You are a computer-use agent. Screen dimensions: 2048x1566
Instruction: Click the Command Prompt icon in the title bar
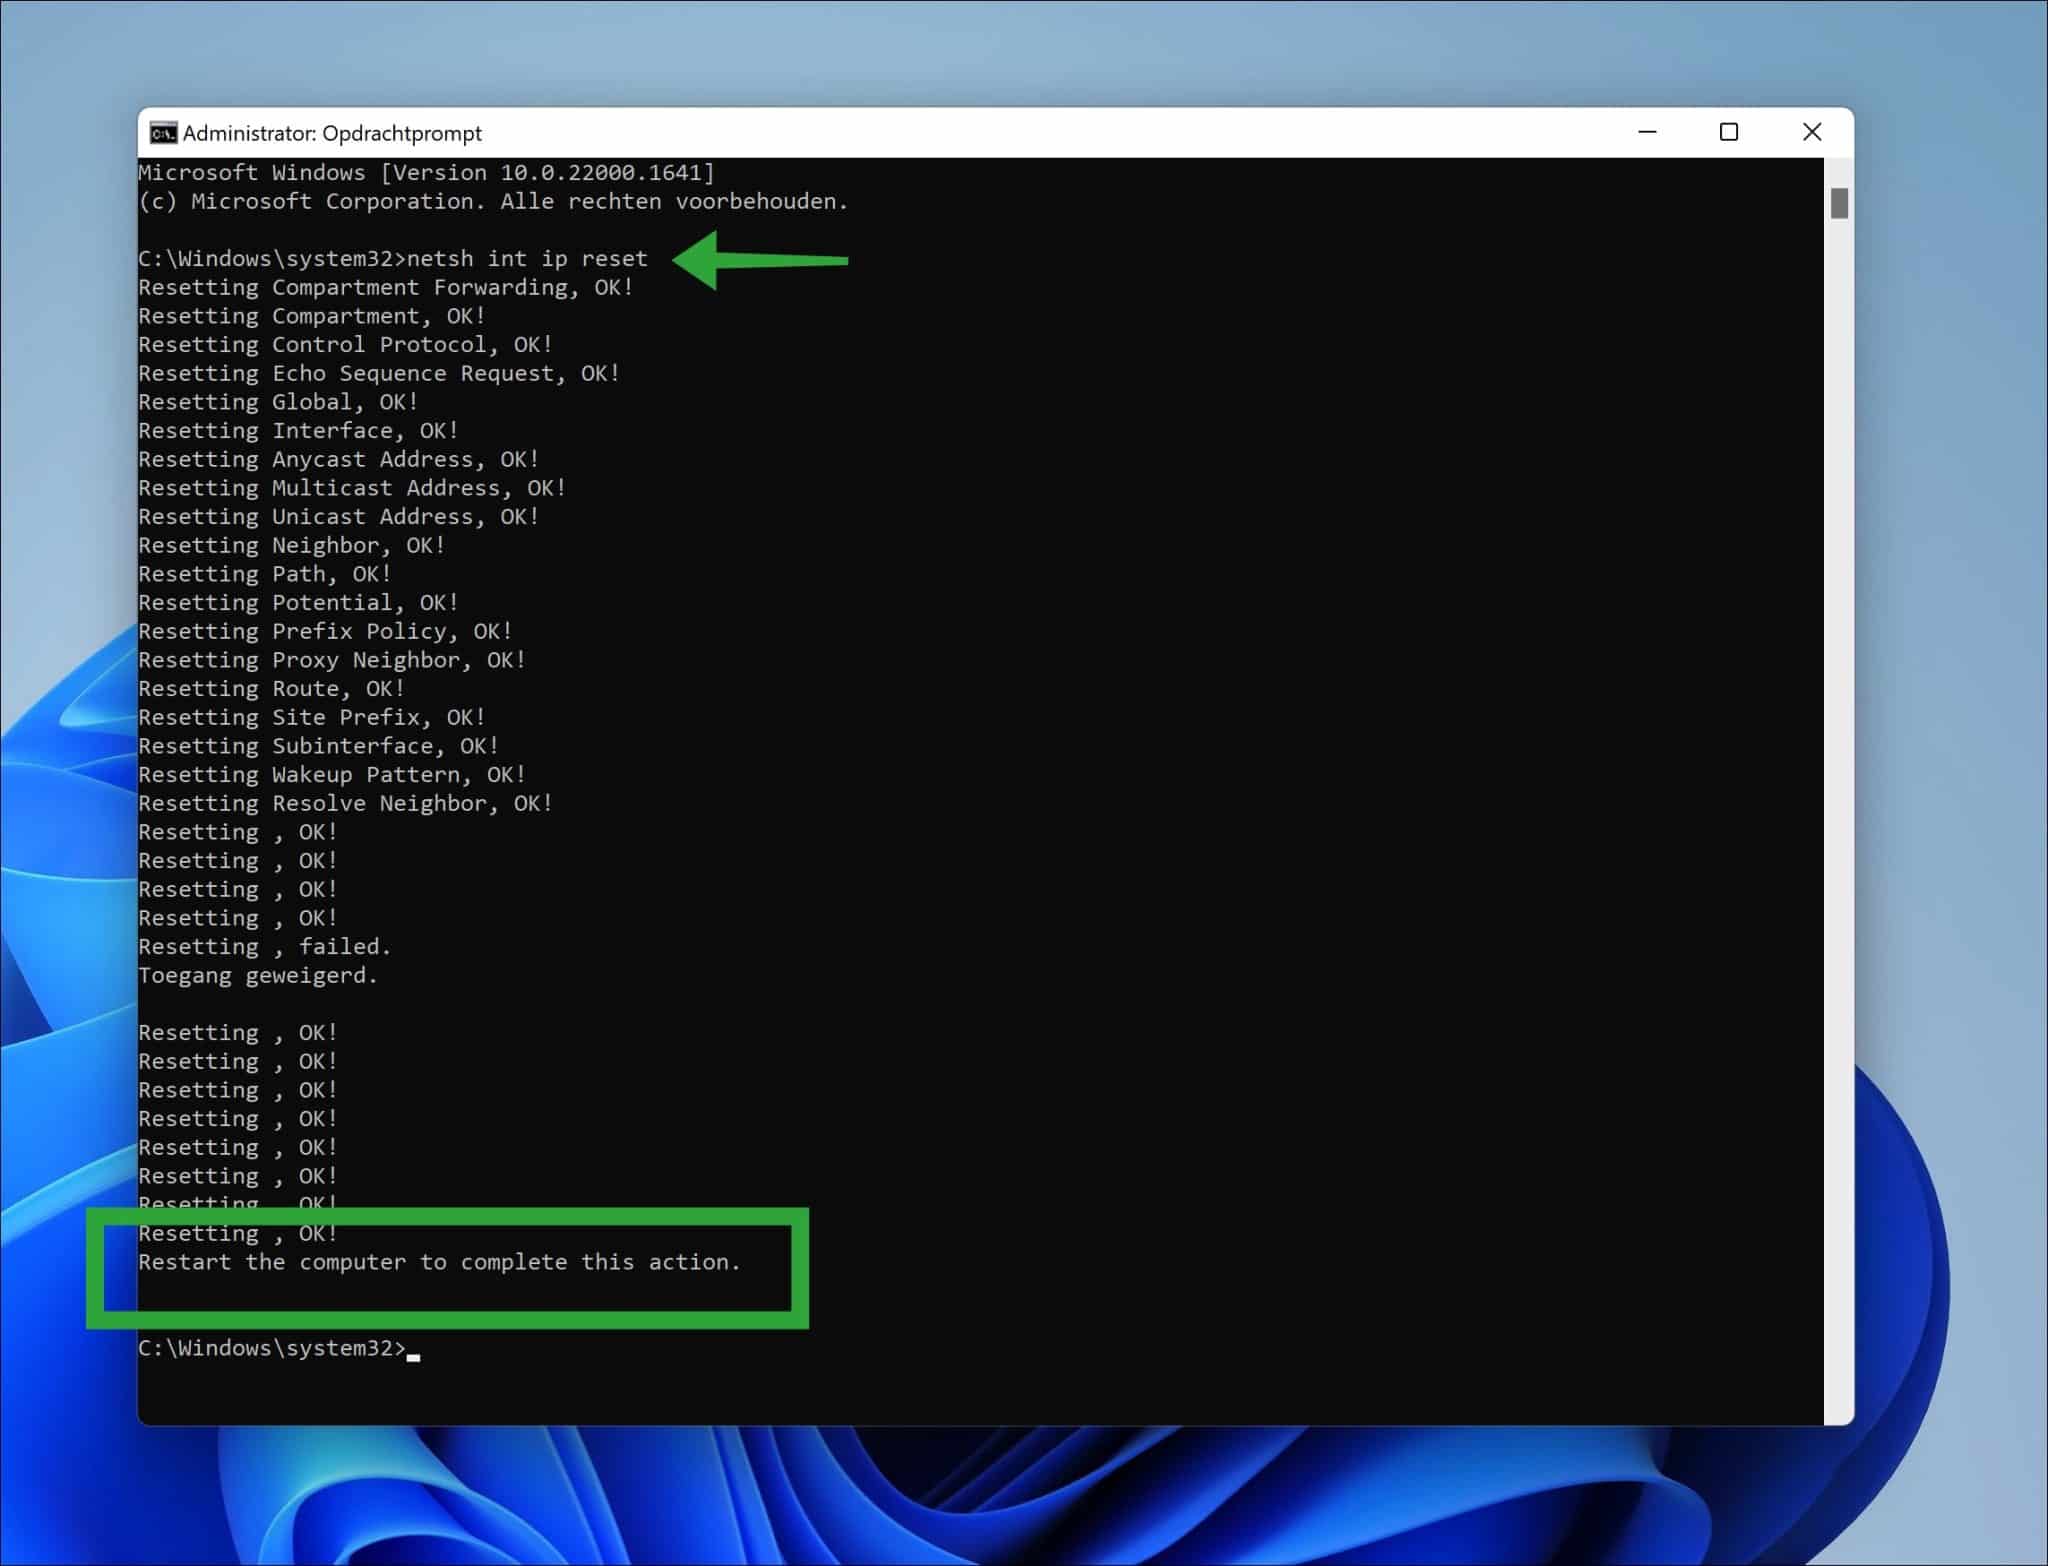click(x=166, y=131)
